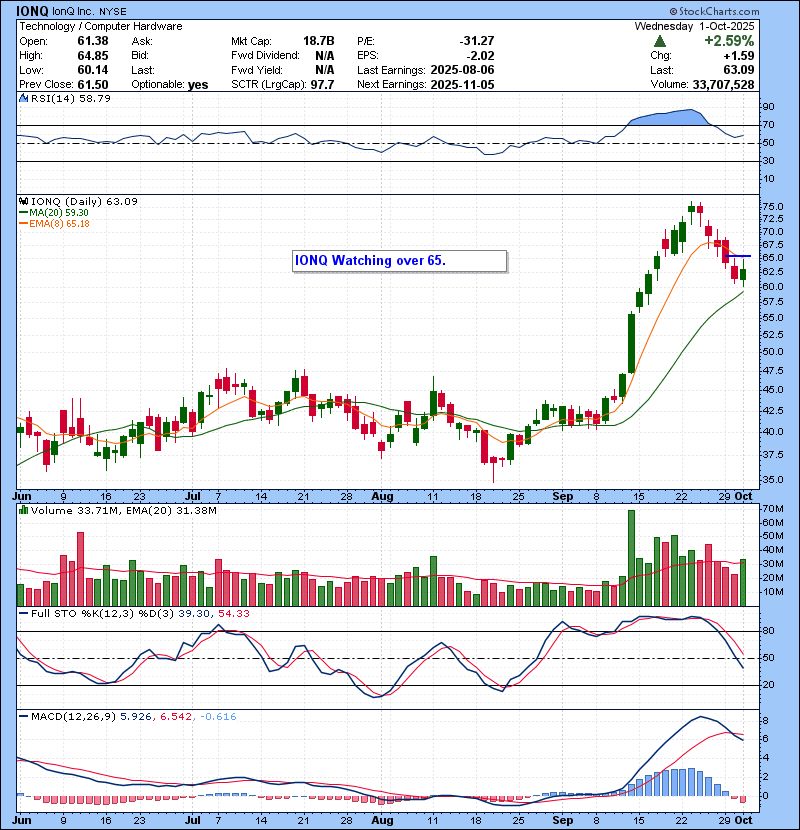Click the Last Earnings date 2025-08-06
This screenshot has width=800, height=830.
click(x=462, y=70)
